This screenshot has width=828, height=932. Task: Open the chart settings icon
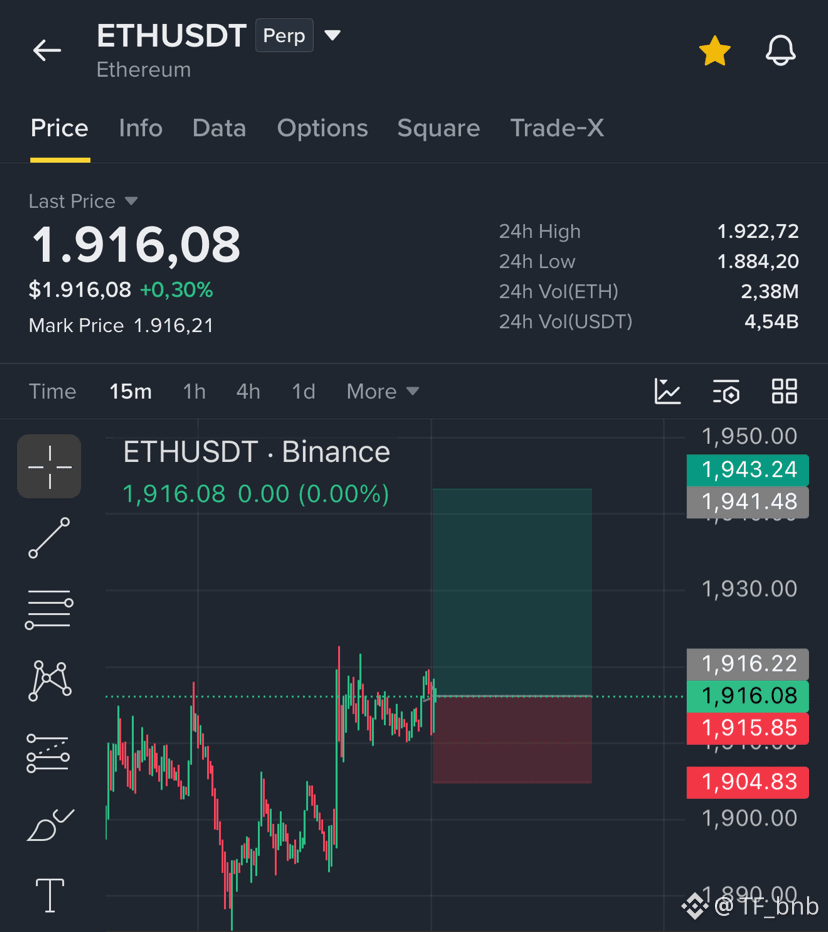click(x=726, y=391)
